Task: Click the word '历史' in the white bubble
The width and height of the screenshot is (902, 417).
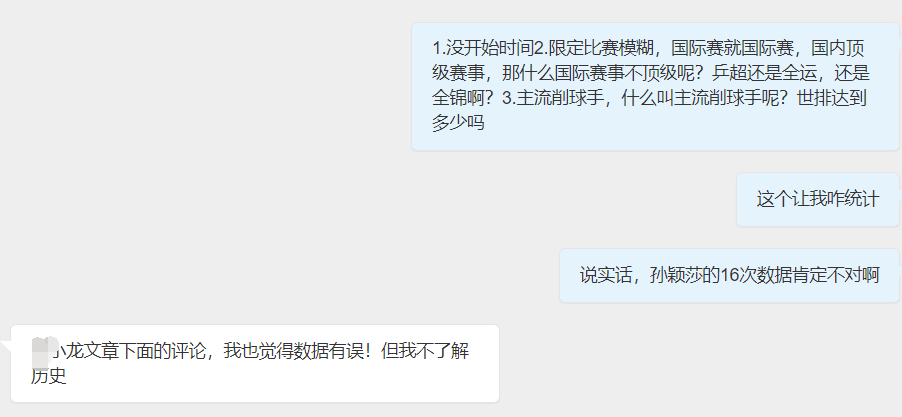Action: (49, 376)
